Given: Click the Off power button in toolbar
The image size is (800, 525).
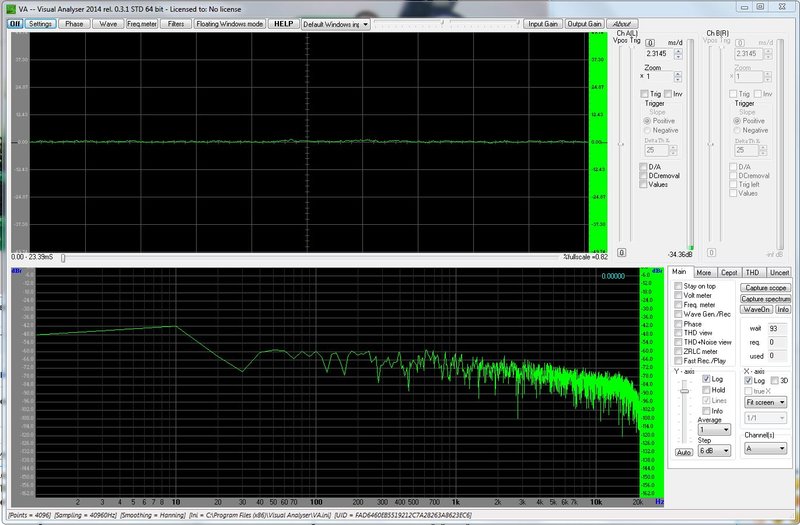Looking at the screenshot, I should (x=15, y=23).
